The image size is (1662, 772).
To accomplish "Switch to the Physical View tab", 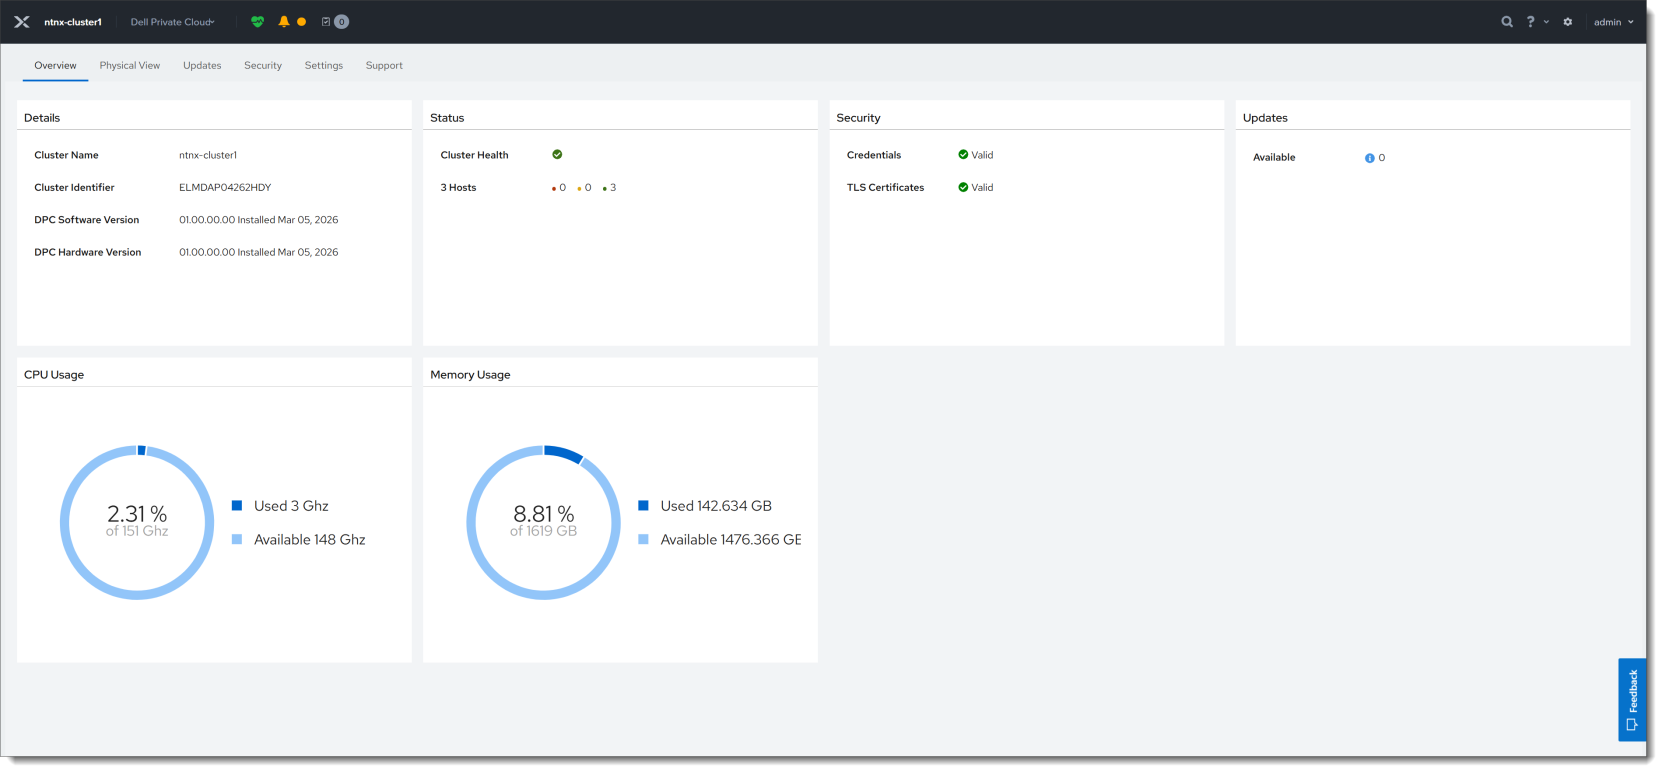I will [x=130, y=66].
